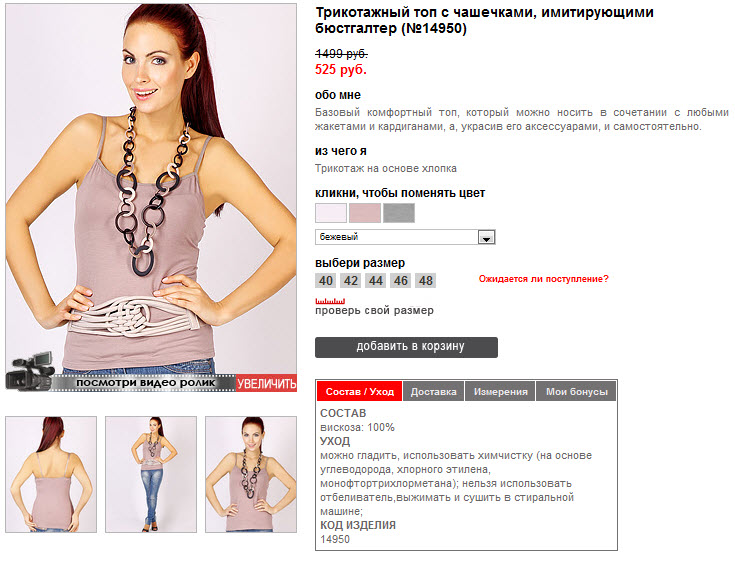Screen dimensions: 735x567
Task: Select the Состав / Уход tab
Action: [360, 391]
